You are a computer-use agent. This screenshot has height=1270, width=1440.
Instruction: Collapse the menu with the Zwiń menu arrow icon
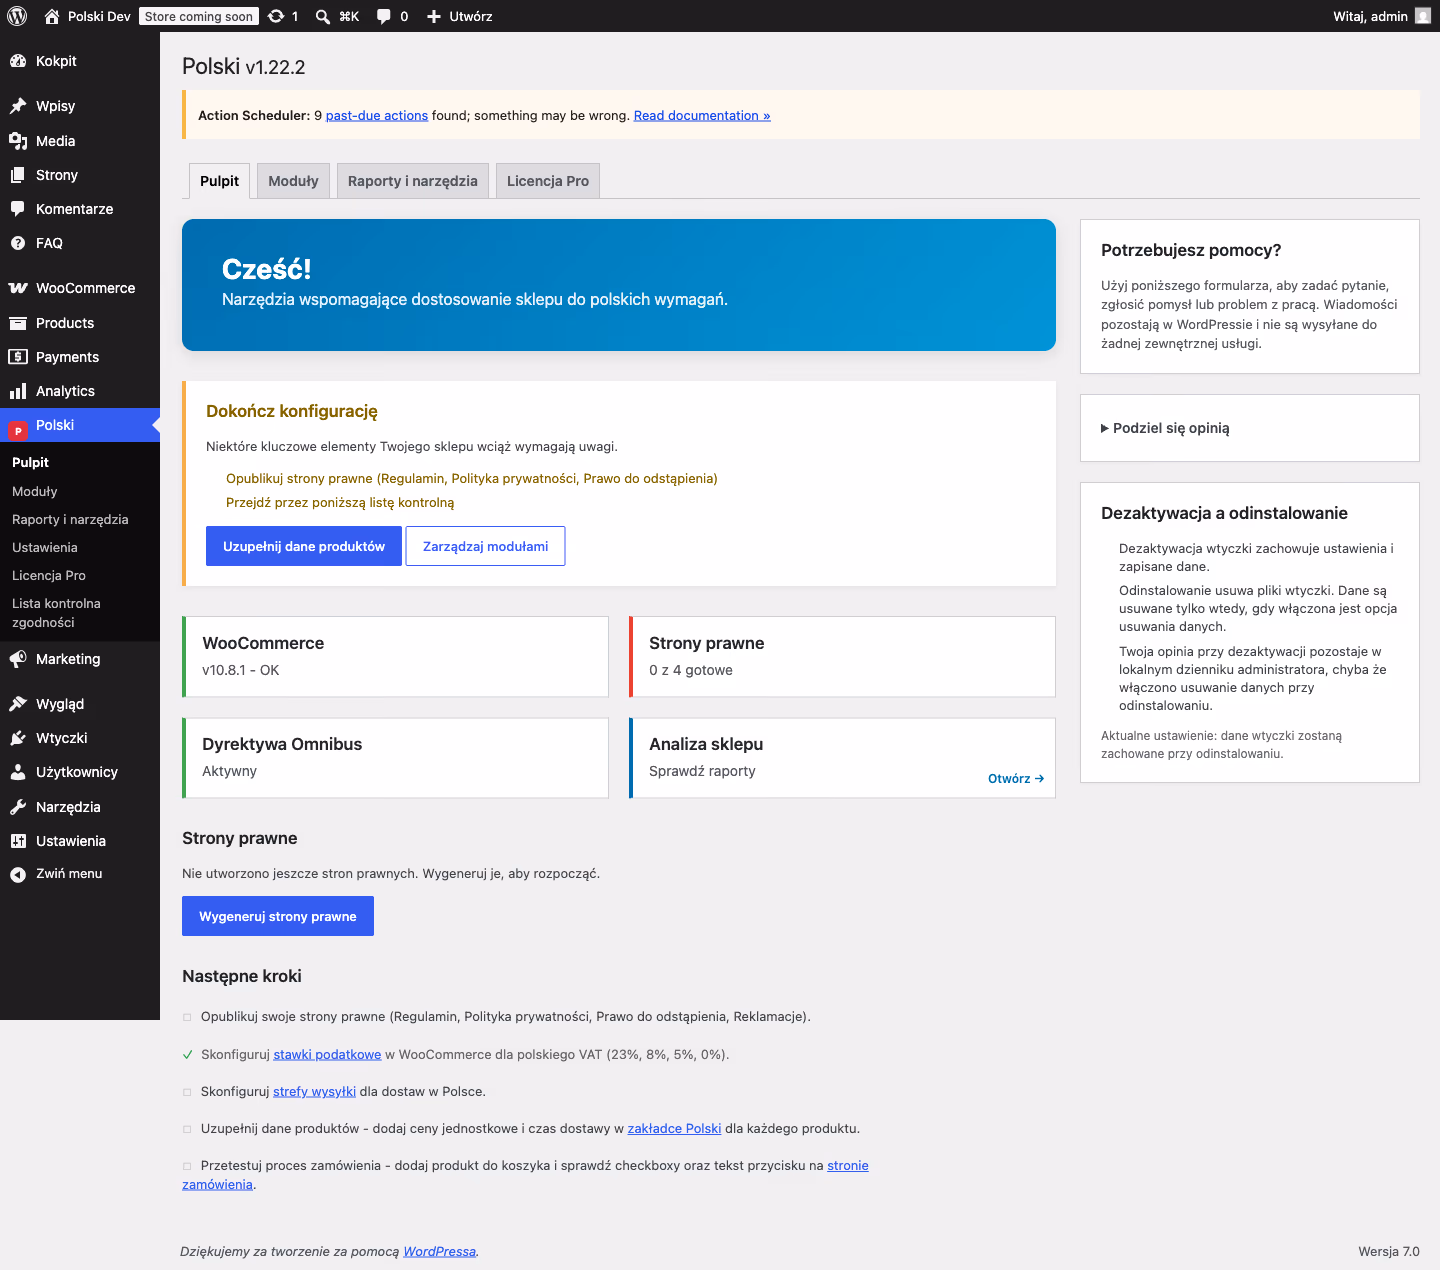point(18,874)
